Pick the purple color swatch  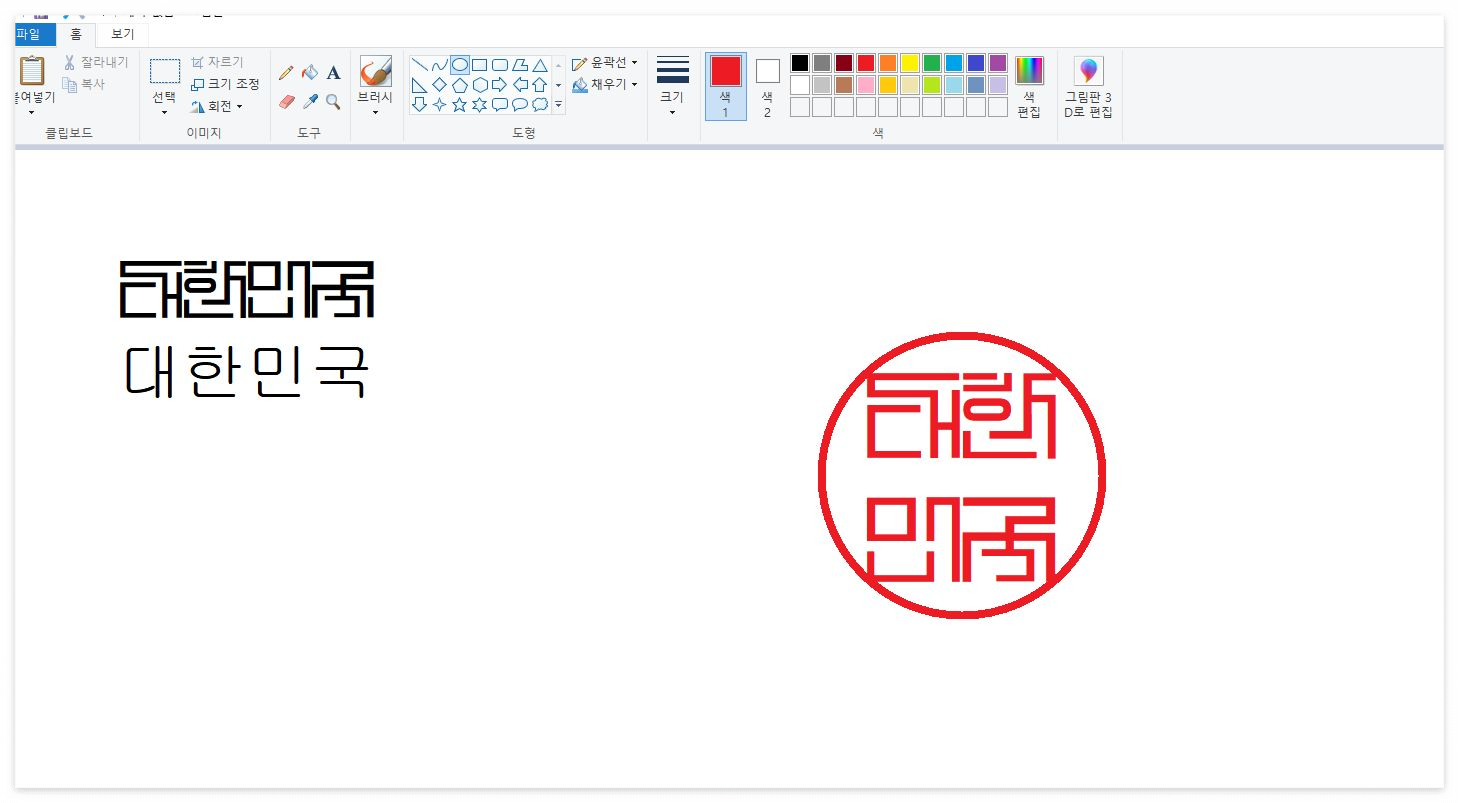(x=997, y=63)
